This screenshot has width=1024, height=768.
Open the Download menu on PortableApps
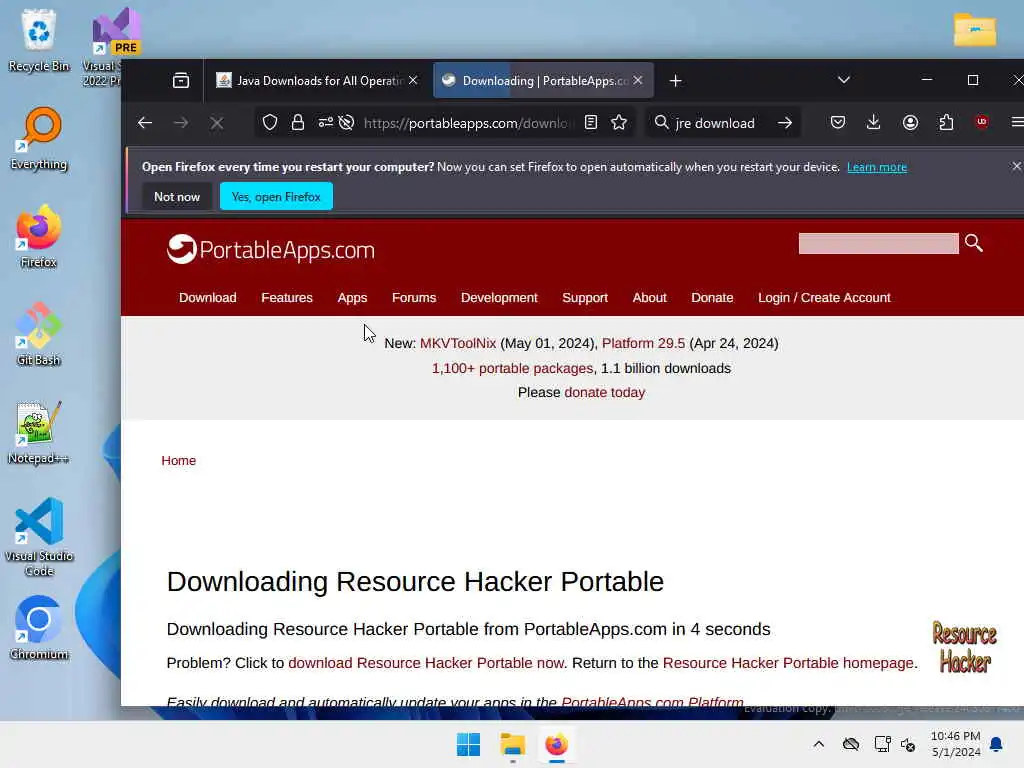pyautogui.click(x=208, y=298)
